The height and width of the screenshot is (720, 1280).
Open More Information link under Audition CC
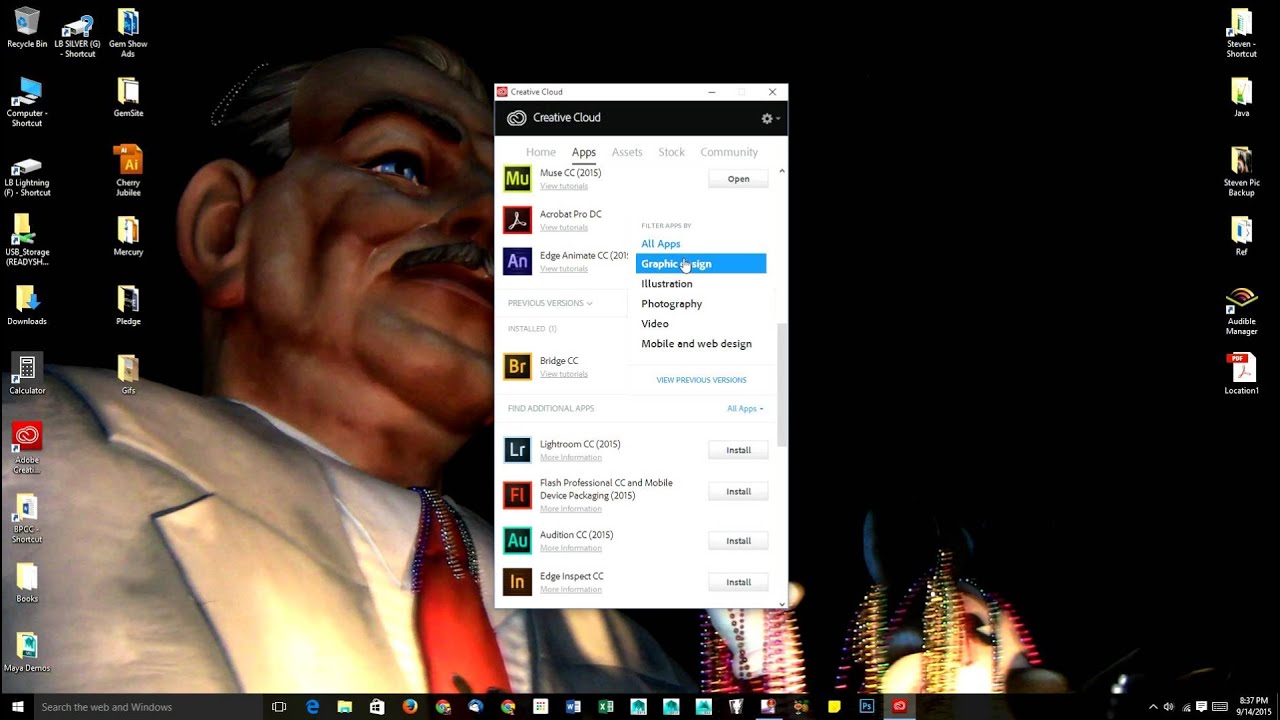point(571,548)
